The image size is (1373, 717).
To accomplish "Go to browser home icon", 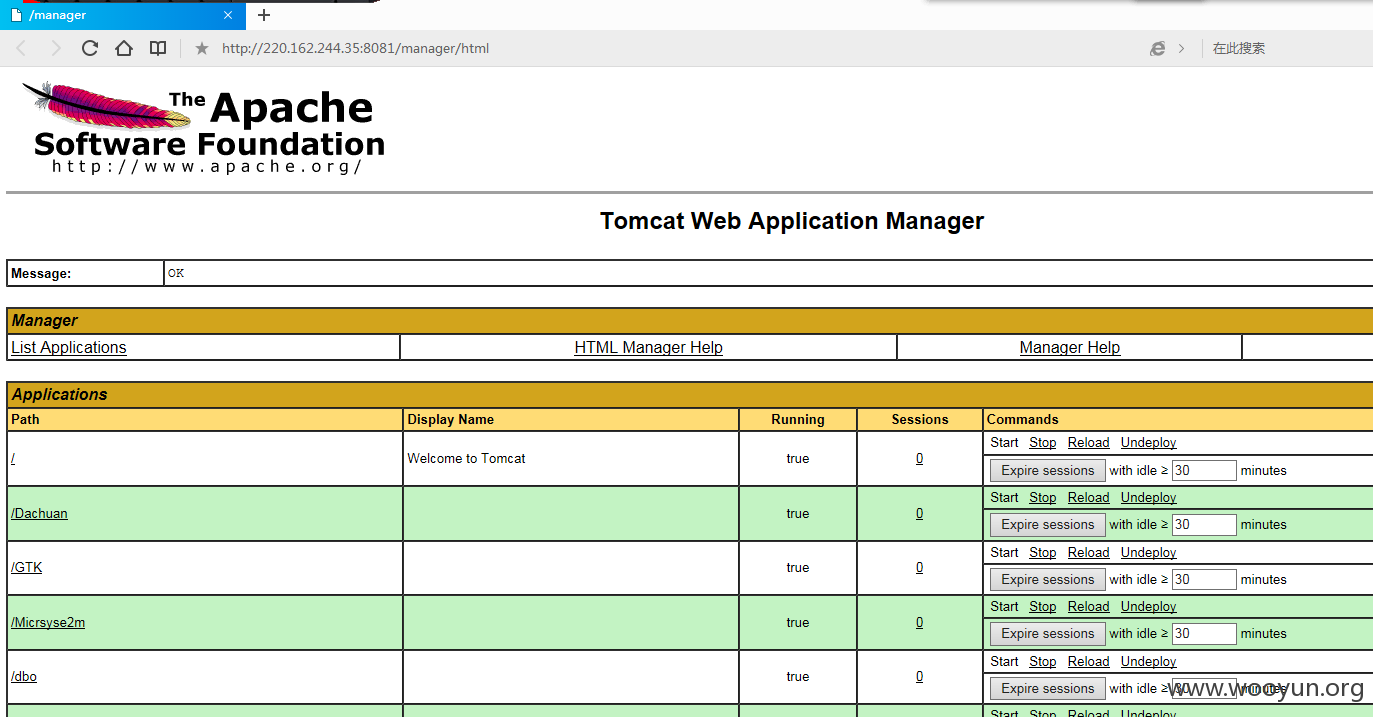I will point(123,48).
